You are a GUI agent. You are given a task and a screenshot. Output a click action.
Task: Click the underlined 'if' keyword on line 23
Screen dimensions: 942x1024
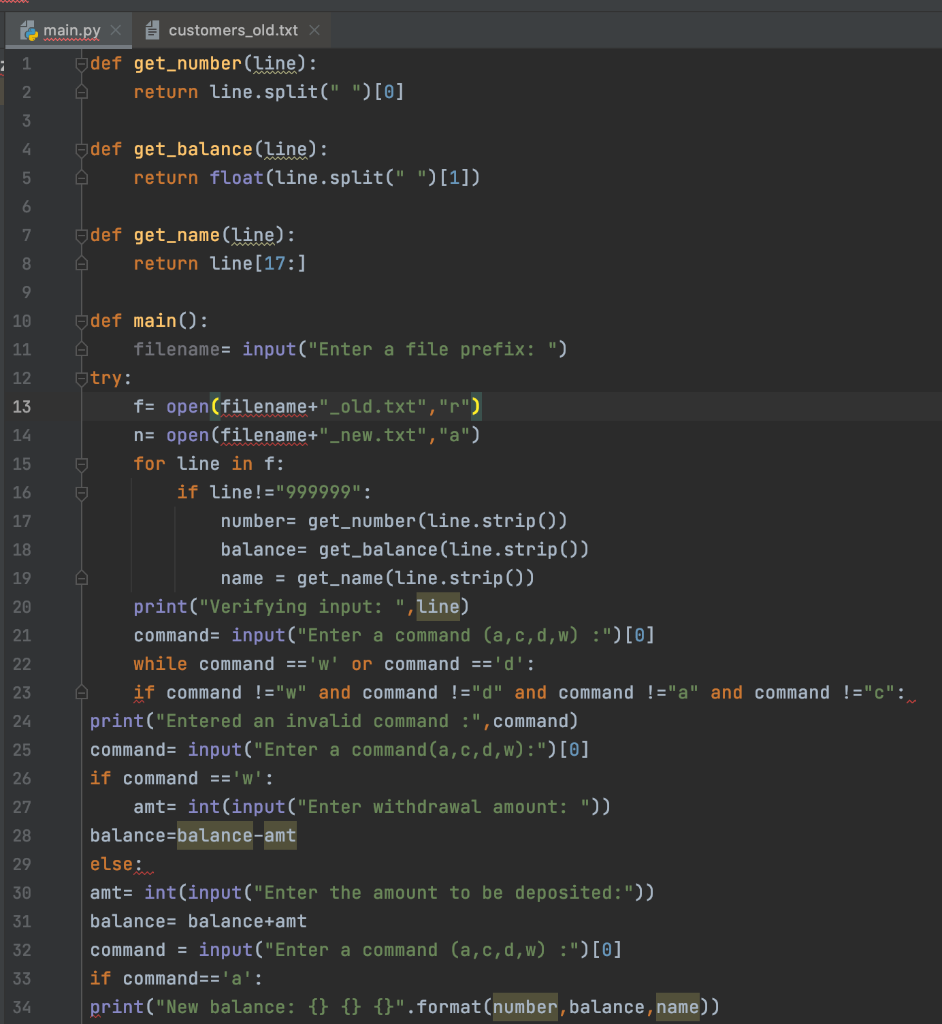(144, 693)
